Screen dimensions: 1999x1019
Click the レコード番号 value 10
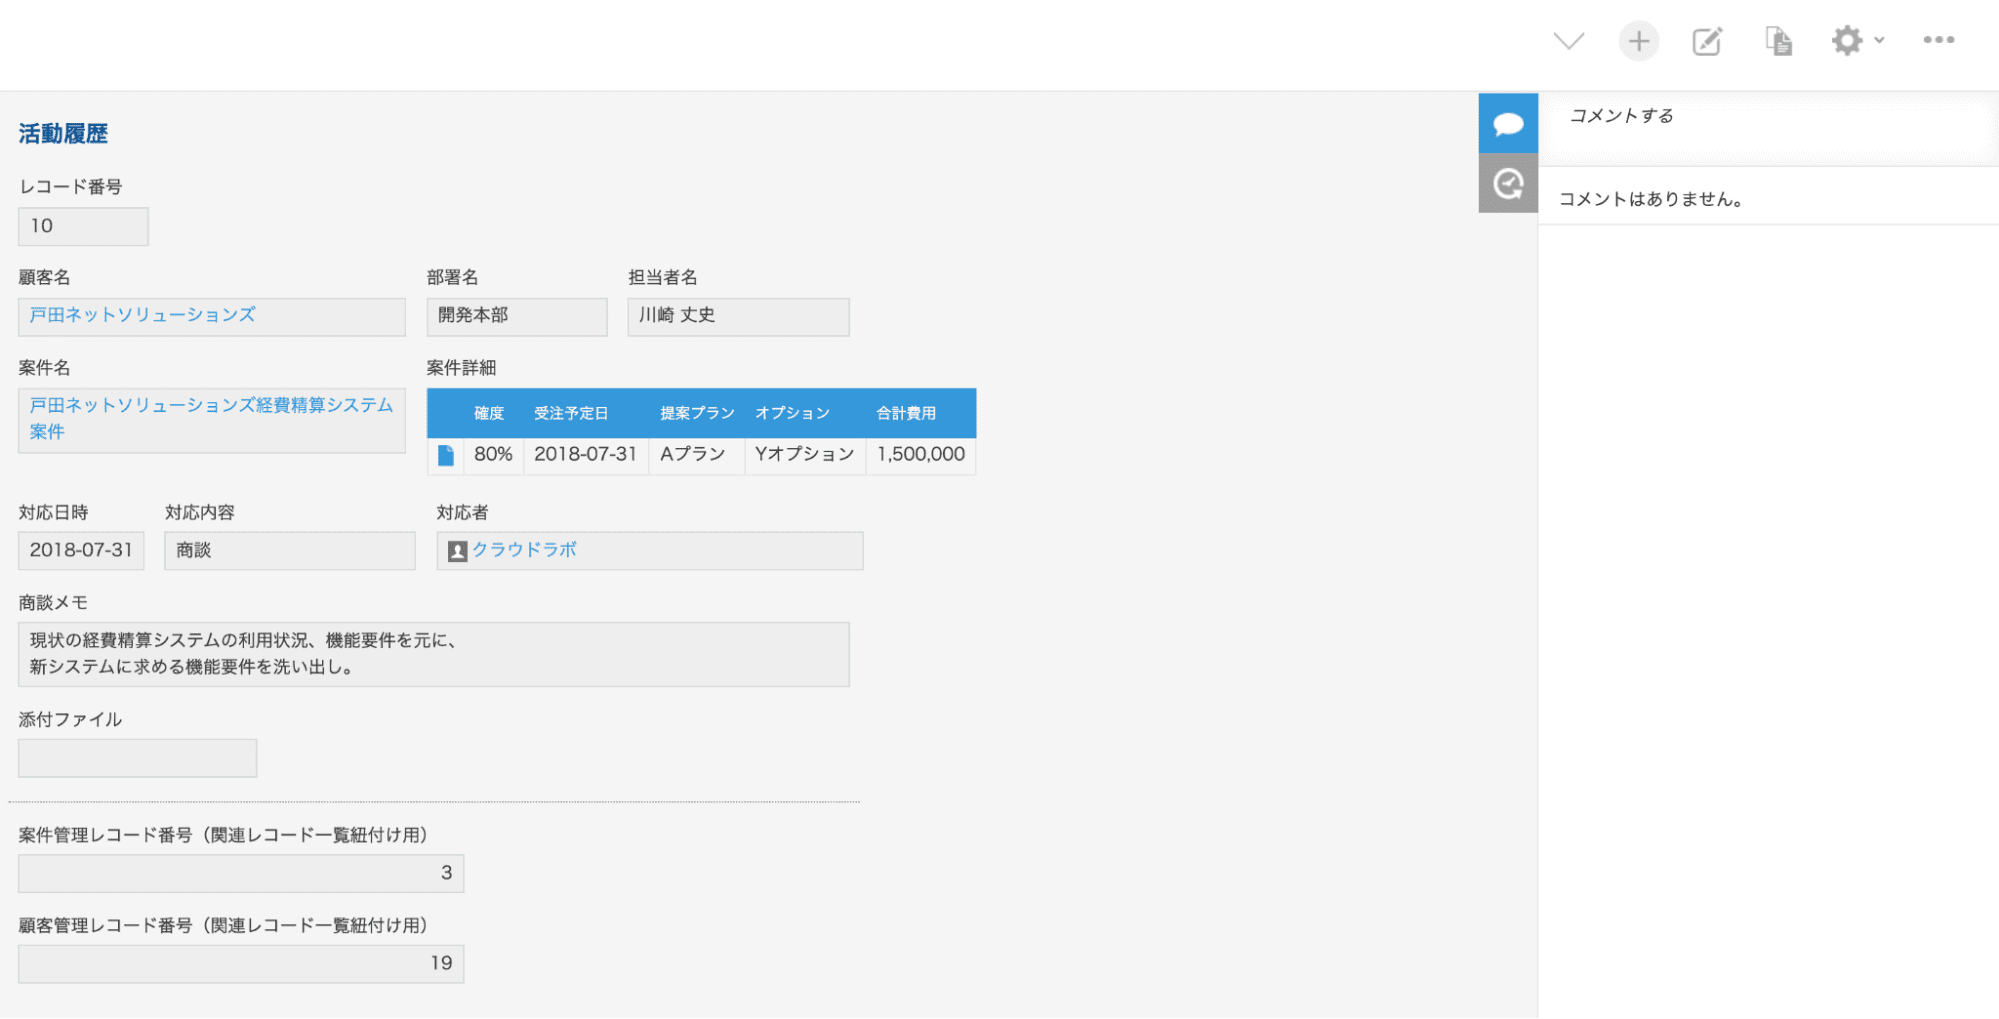[83, 227]
